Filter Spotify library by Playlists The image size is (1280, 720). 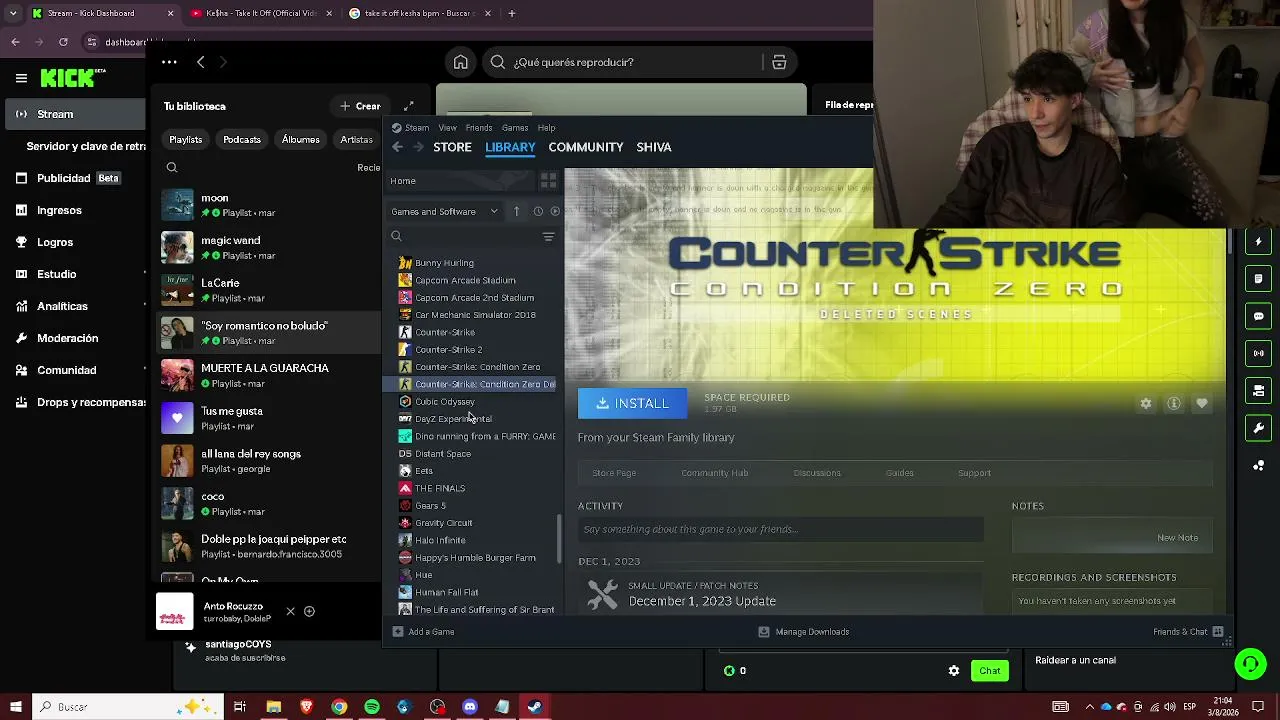[x=186, y=140]
